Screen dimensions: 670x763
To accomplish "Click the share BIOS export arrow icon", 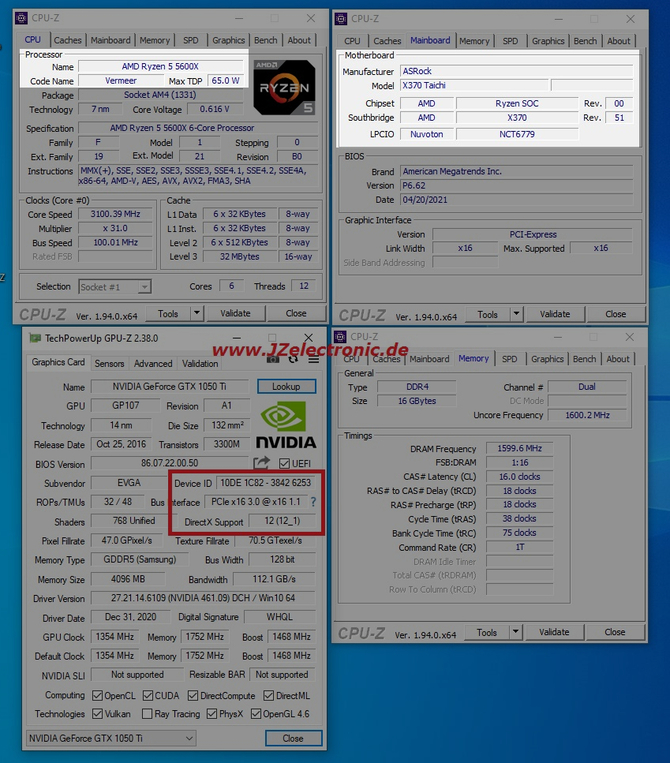I will click(262, 463).
